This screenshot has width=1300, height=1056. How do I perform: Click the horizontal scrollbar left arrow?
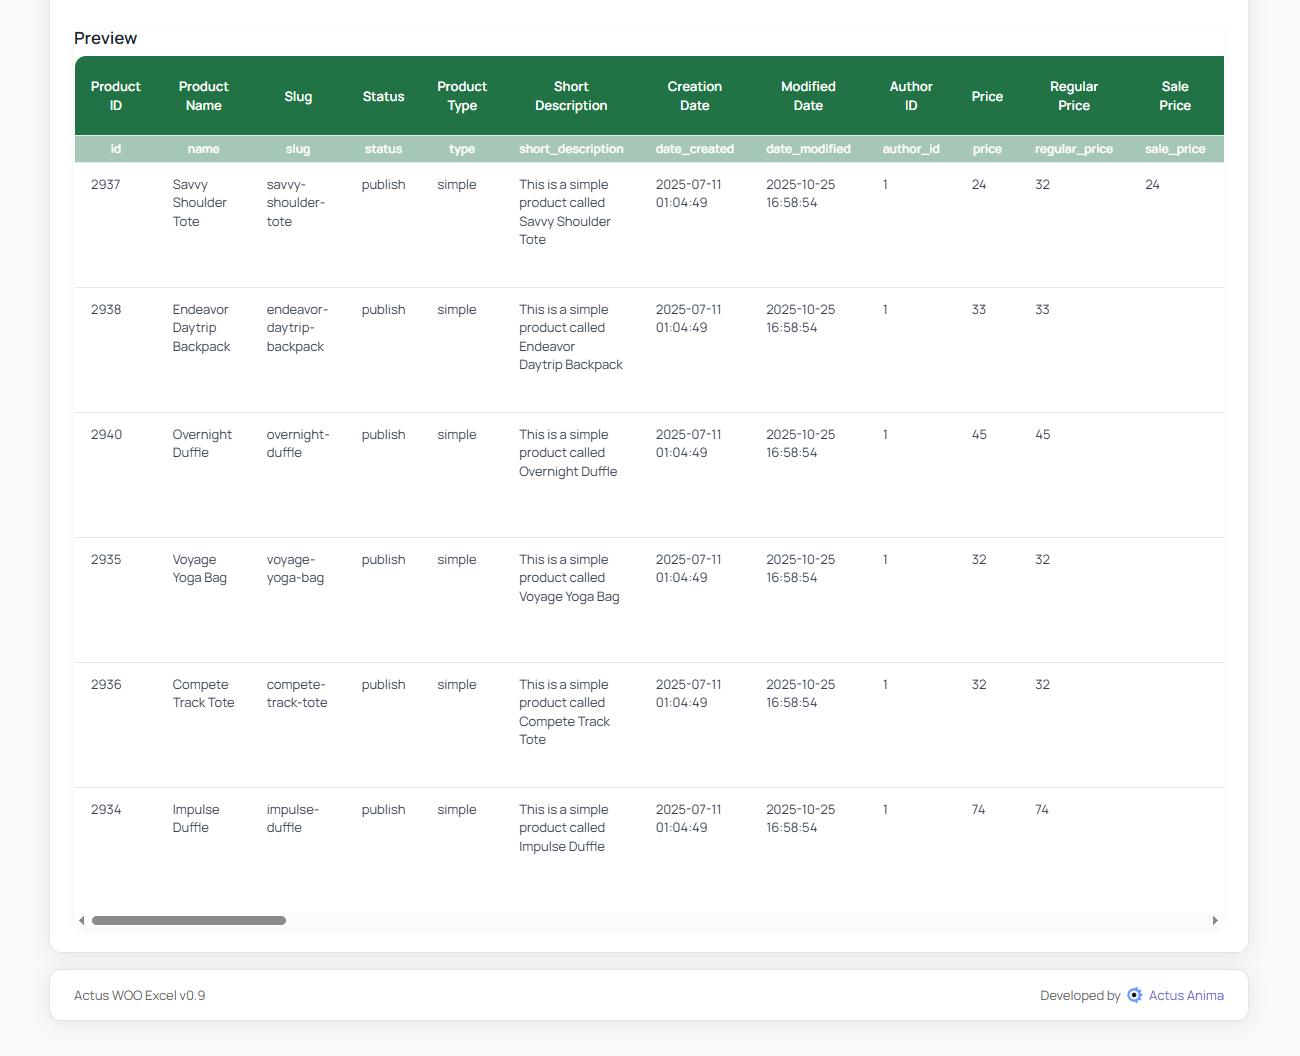[82, 920]
